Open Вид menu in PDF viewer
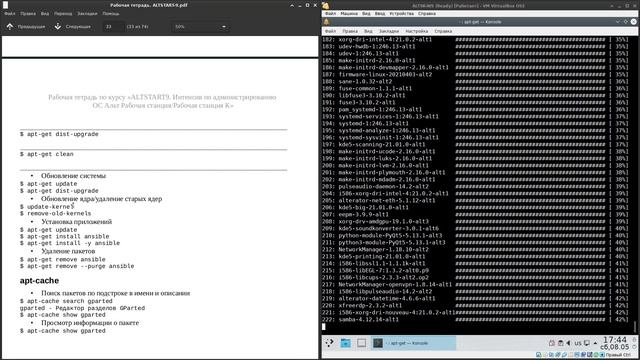 [x=45, y=13]
